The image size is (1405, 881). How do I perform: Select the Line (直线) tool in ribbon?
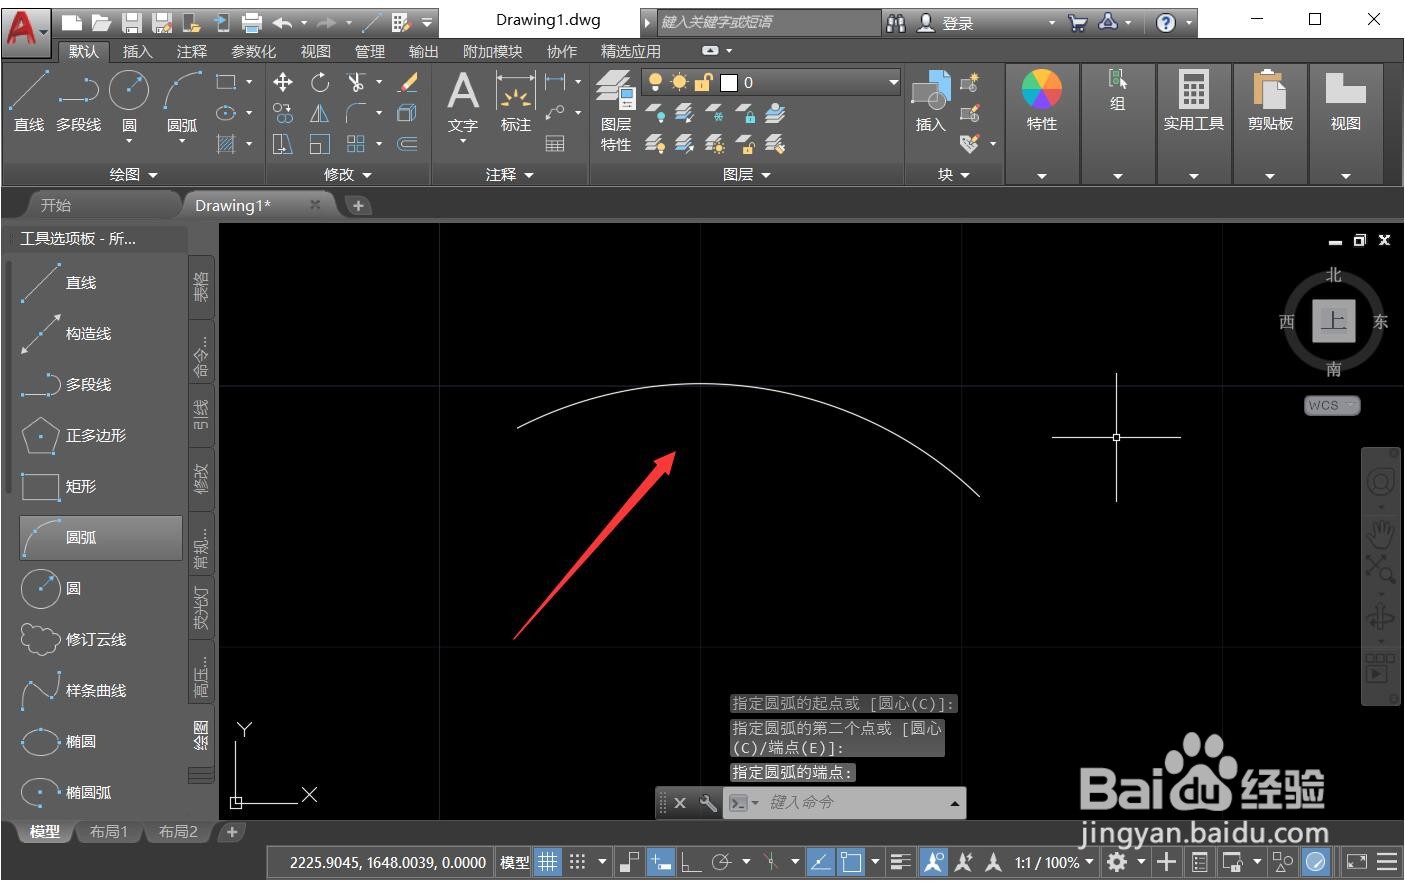[28, 102]
